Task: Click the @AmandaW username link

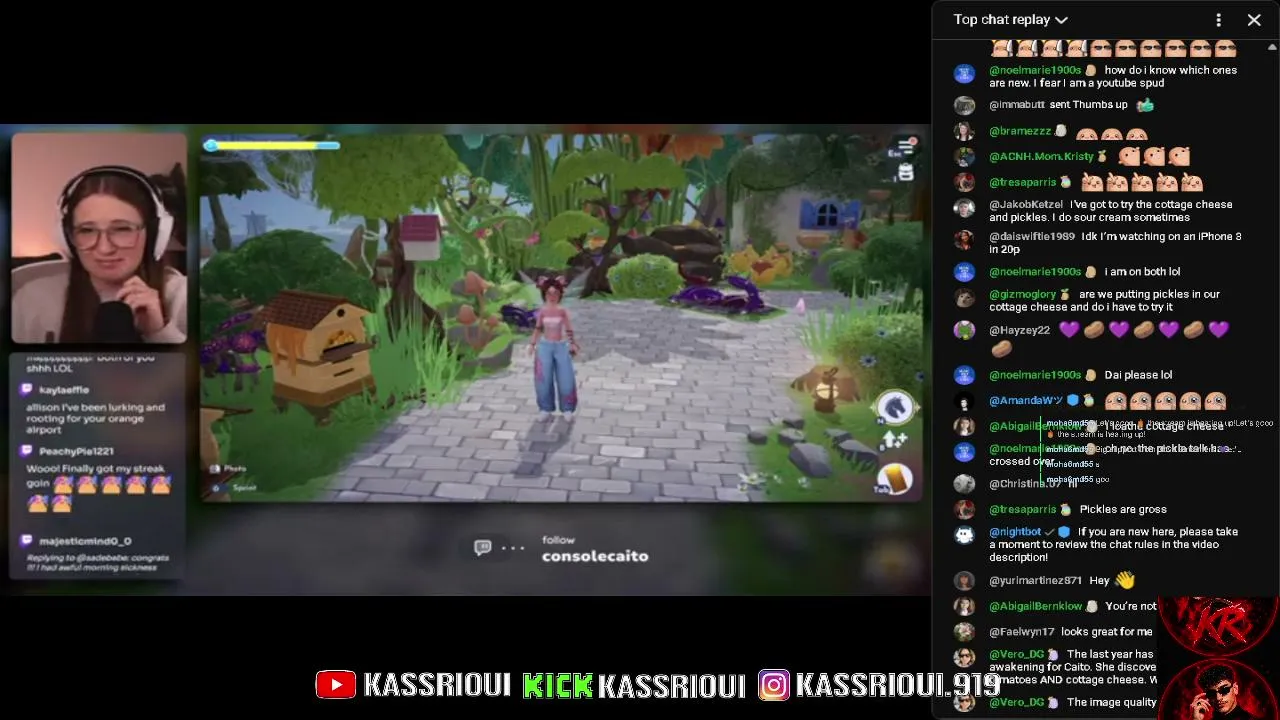Action: point(1026,401)
